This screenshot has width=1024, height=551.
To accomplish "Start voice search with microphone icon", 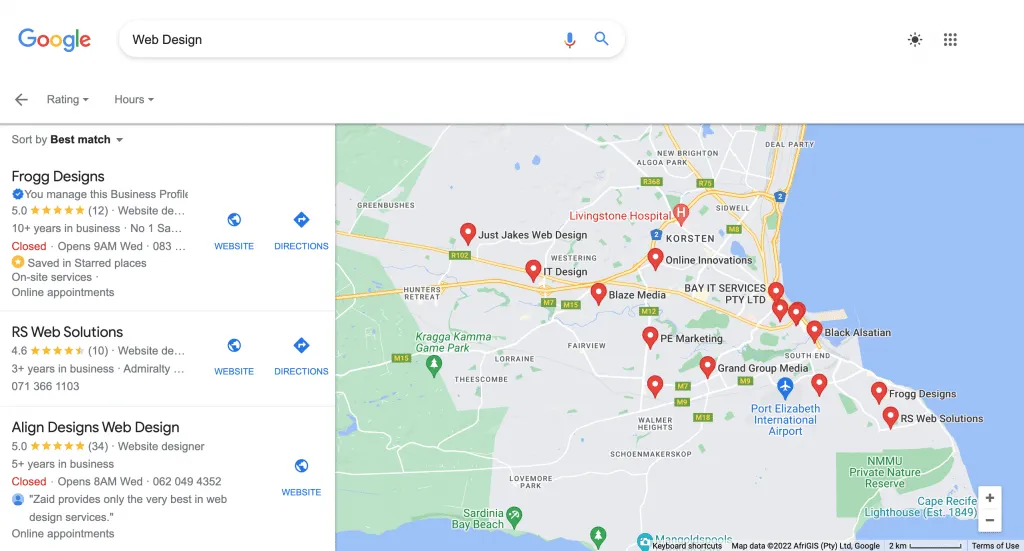I will tap(569, 40).
